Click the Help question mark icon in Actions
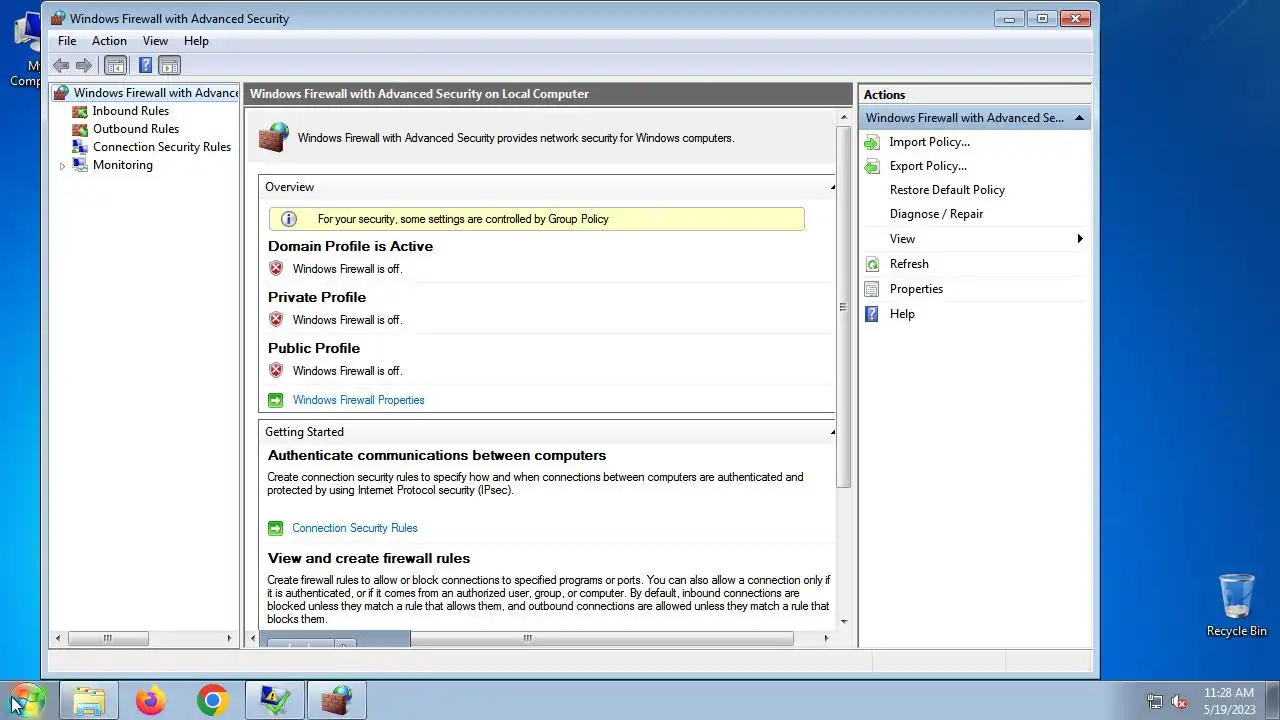Image resolution: width=1280 pixels, height=720 pixels. click(872, 314)
